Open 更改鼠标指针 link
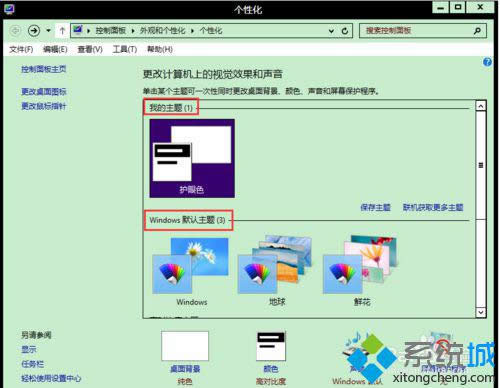 44,106
